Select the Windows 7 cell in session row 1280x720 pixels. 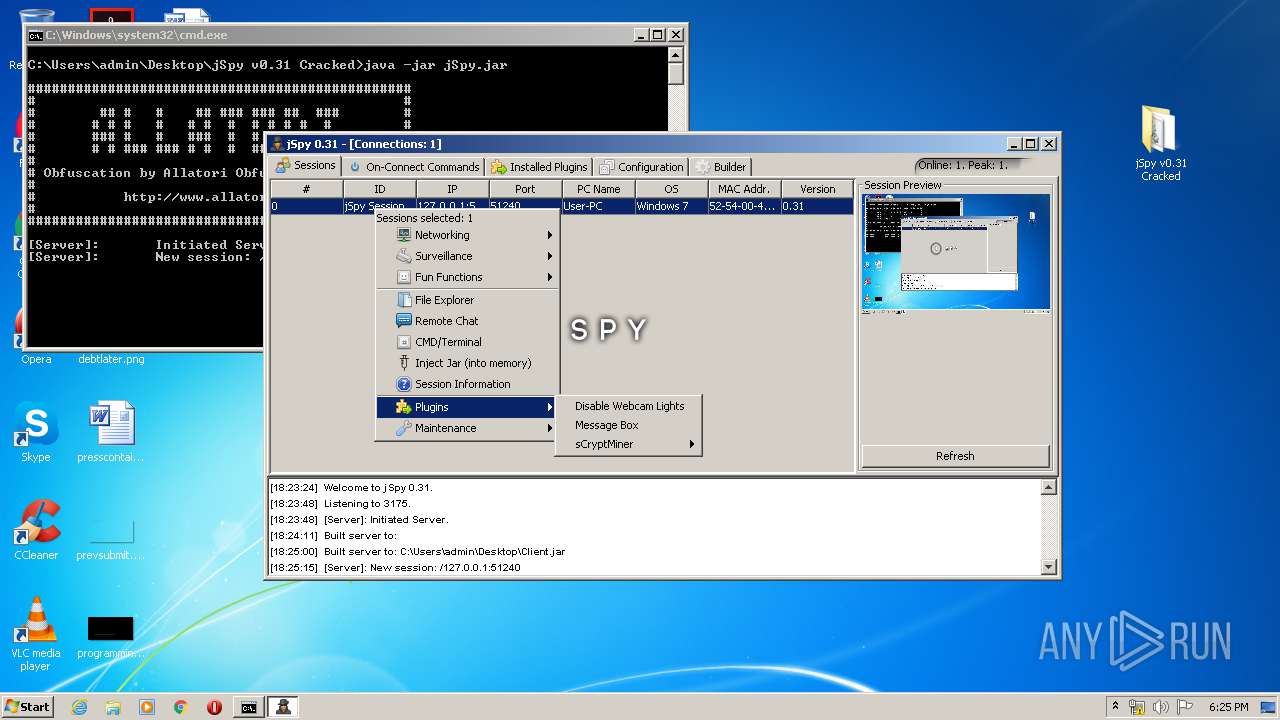pyautogui.click(x=672, y=206)
